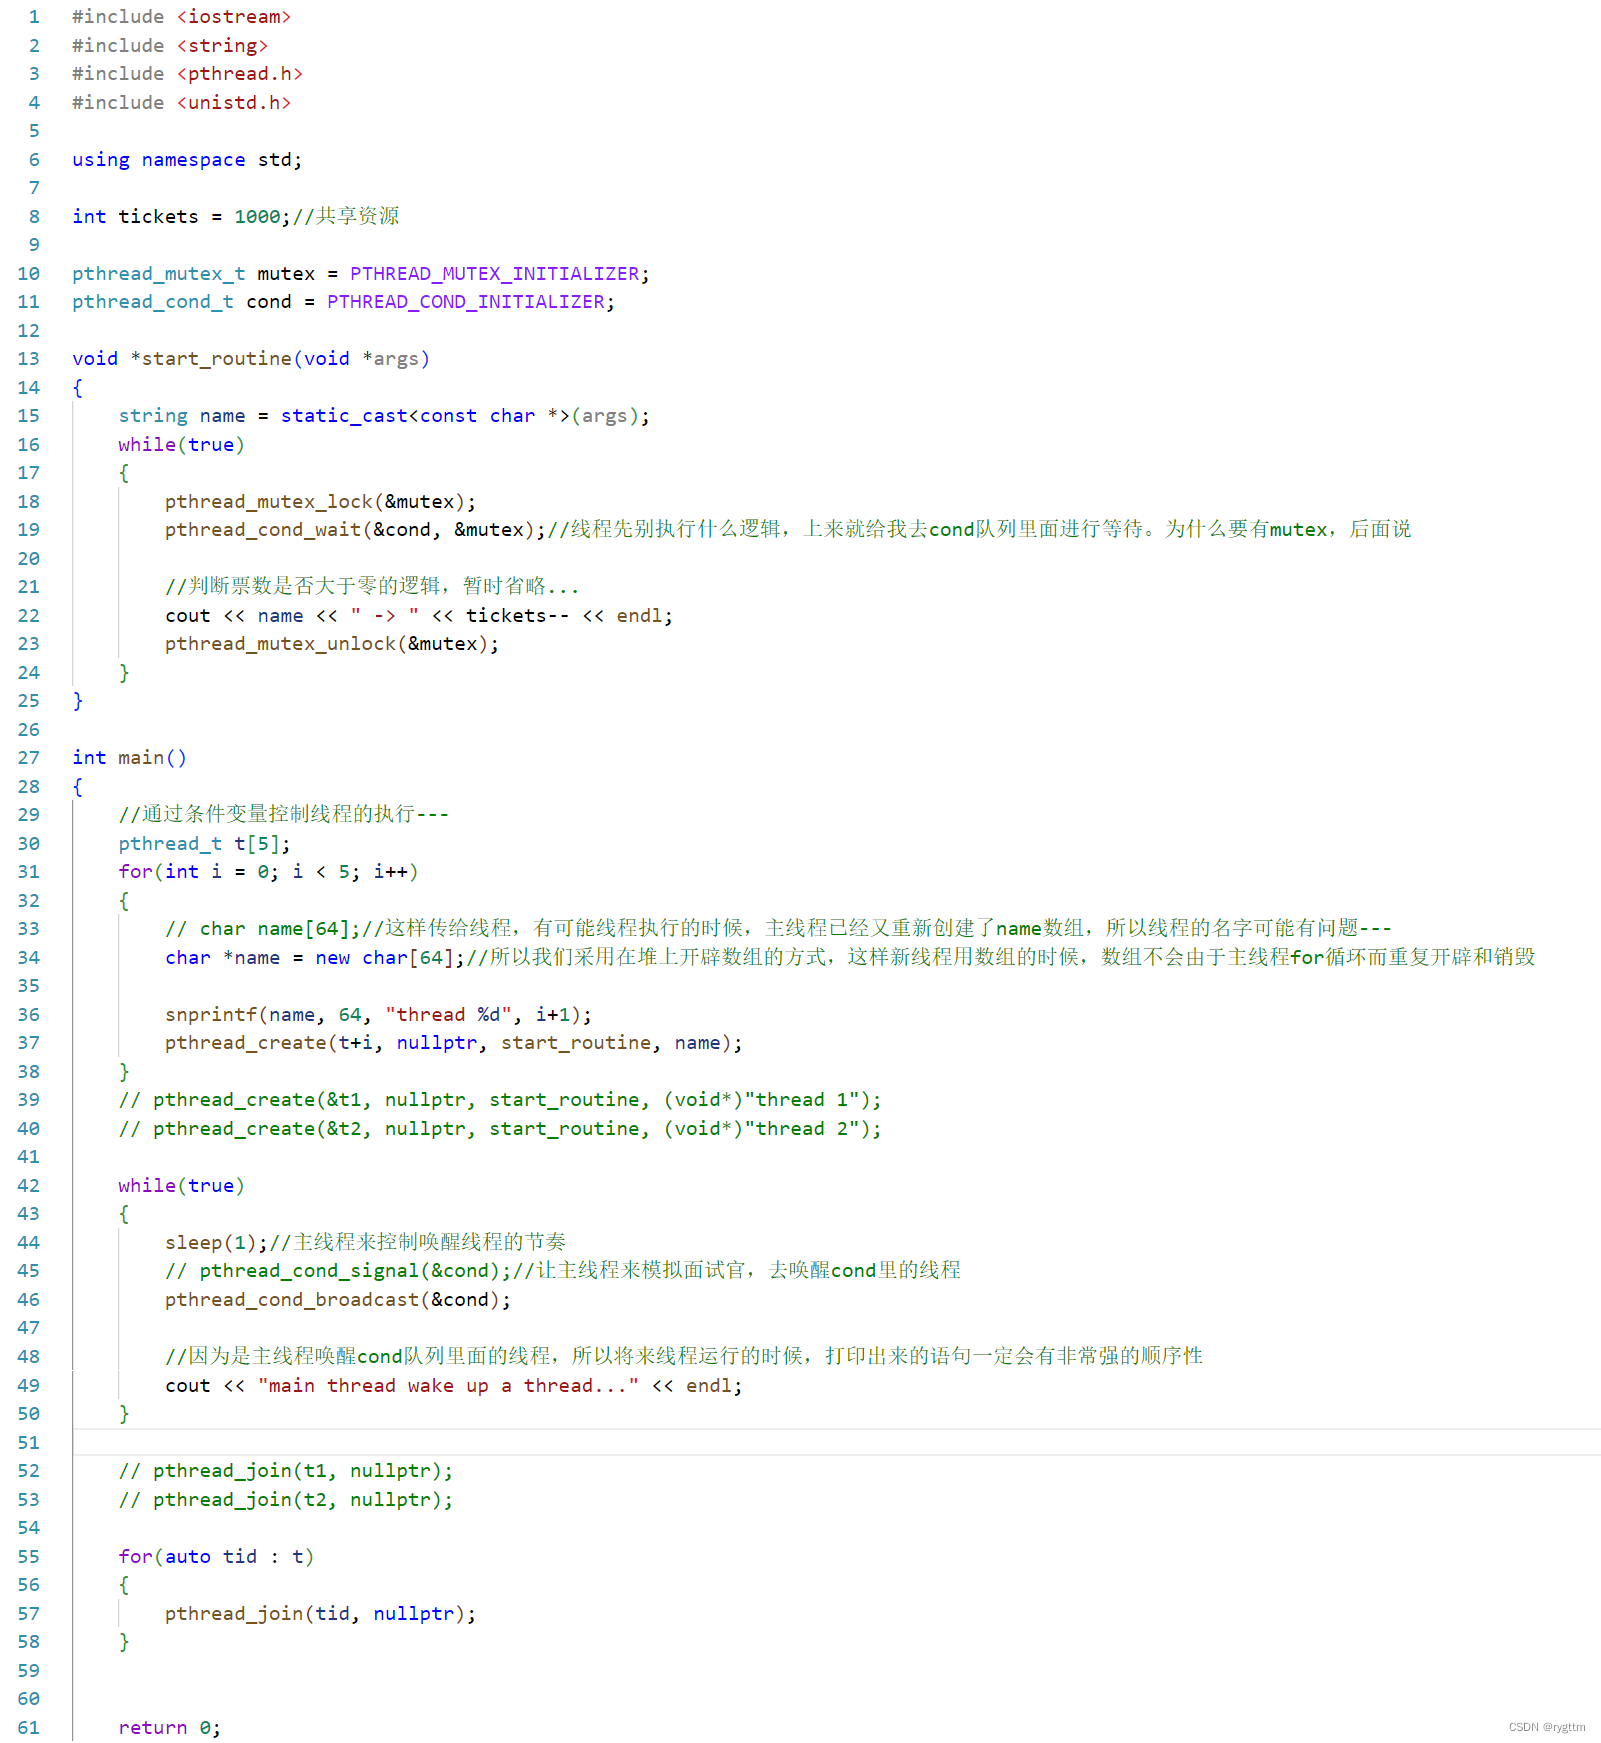This screenshot has width=1601, height=1743.
Task: Click the "thread %d" format string
Action: pos(448,1015)
